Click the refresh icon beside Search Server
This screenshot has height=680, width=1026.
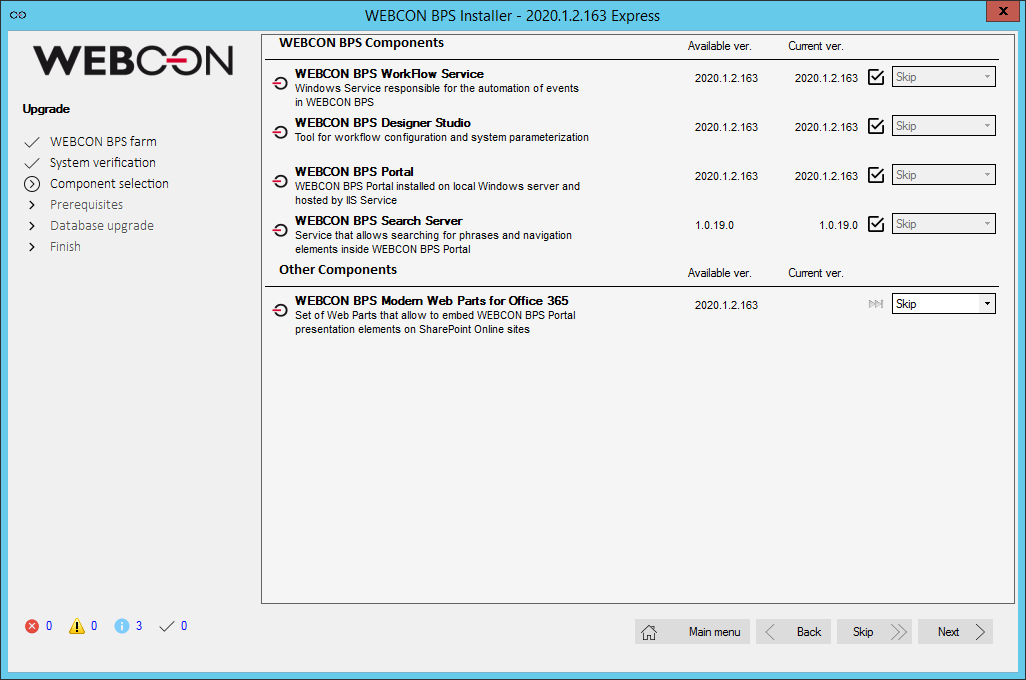(280, 230)
